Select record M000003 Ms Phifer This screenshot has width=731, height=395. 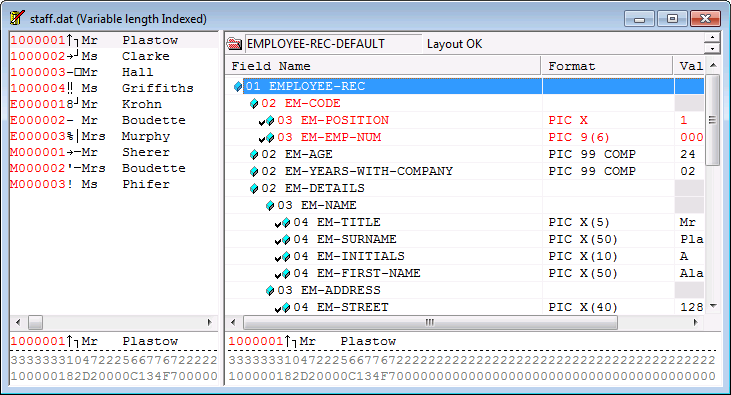114,184
